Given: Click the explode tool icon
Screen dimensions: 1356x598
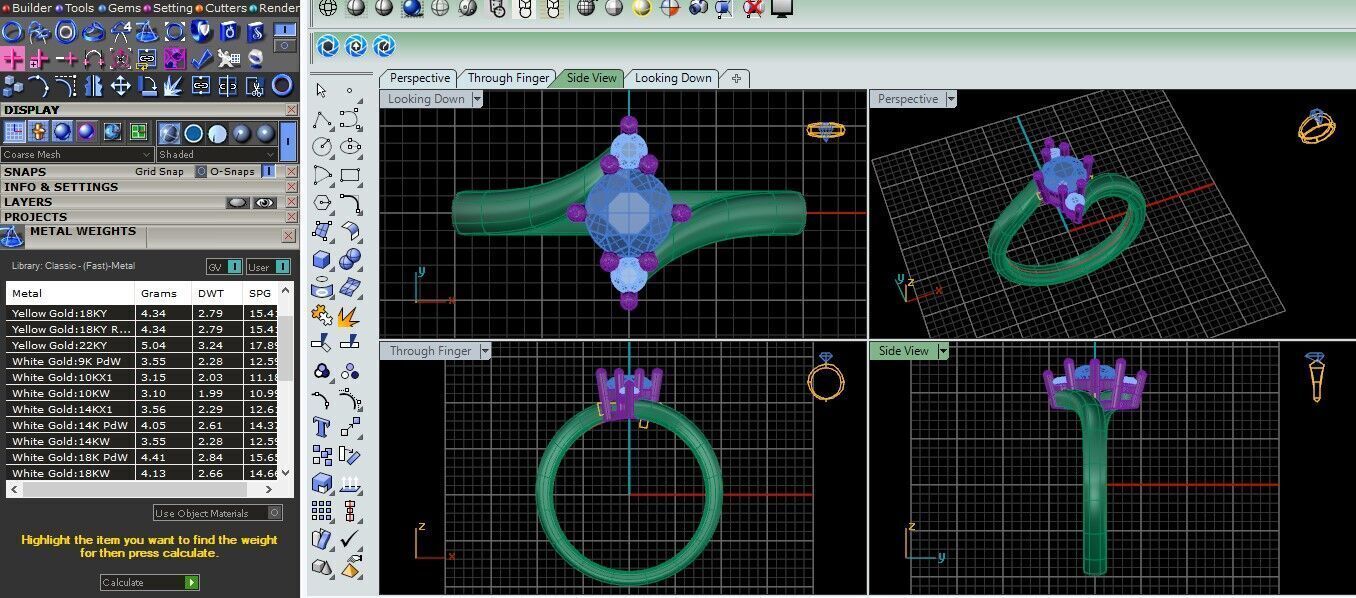Looking at the screenshot, I should point(350,316).
